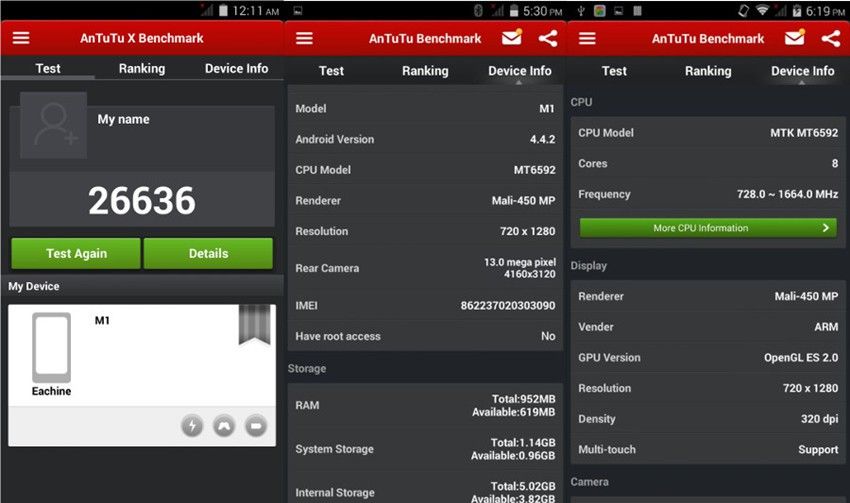
Task: Select Ranking tab in right screen
Action: click(708, 71)
